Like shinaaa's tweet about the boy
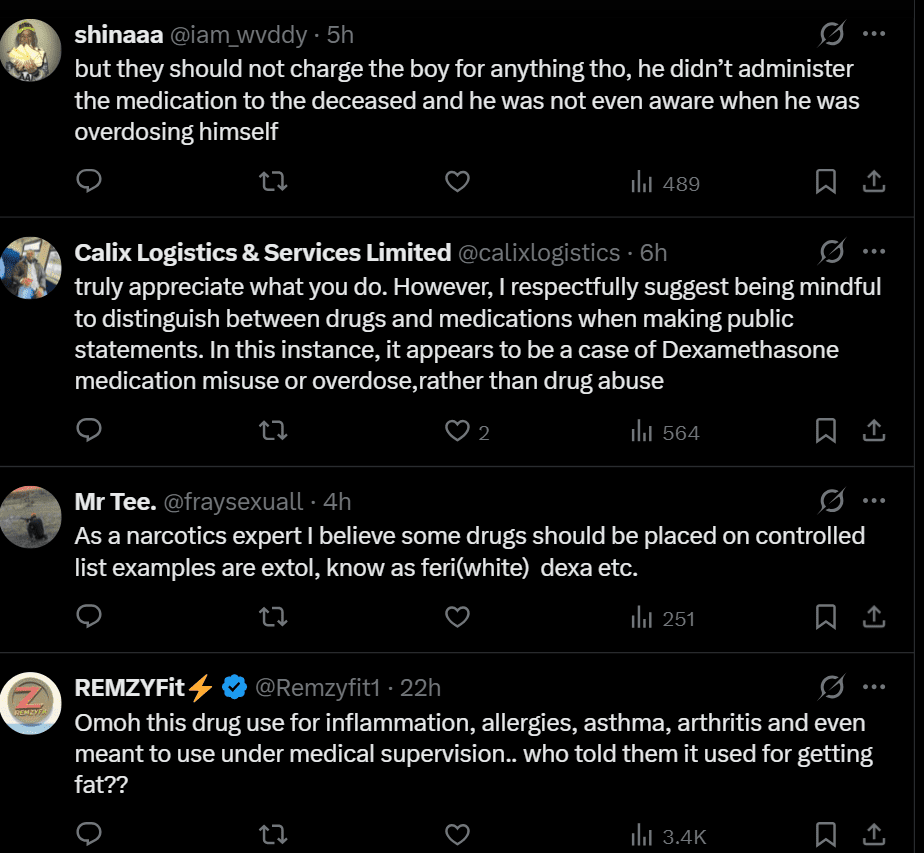924x853 pixels. [457, 182]
